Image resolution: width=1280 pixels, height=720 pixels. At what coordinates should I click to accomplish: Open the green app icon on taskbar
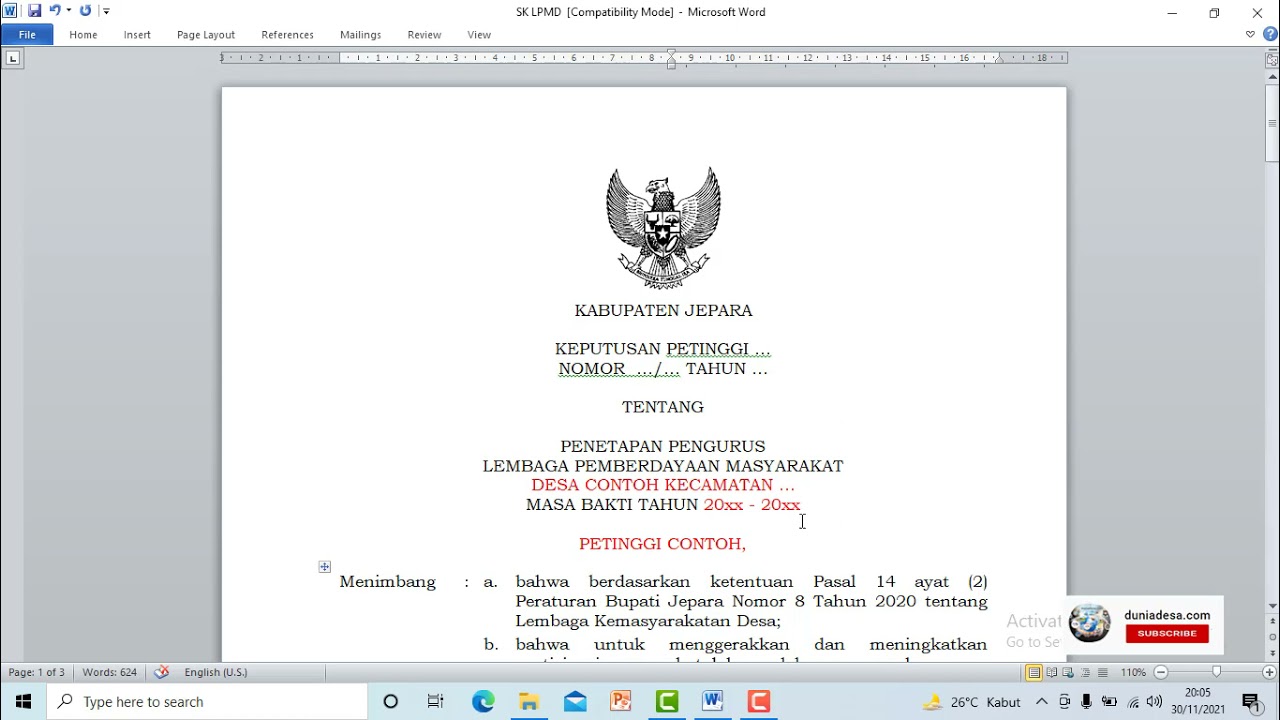coord(667,702)
